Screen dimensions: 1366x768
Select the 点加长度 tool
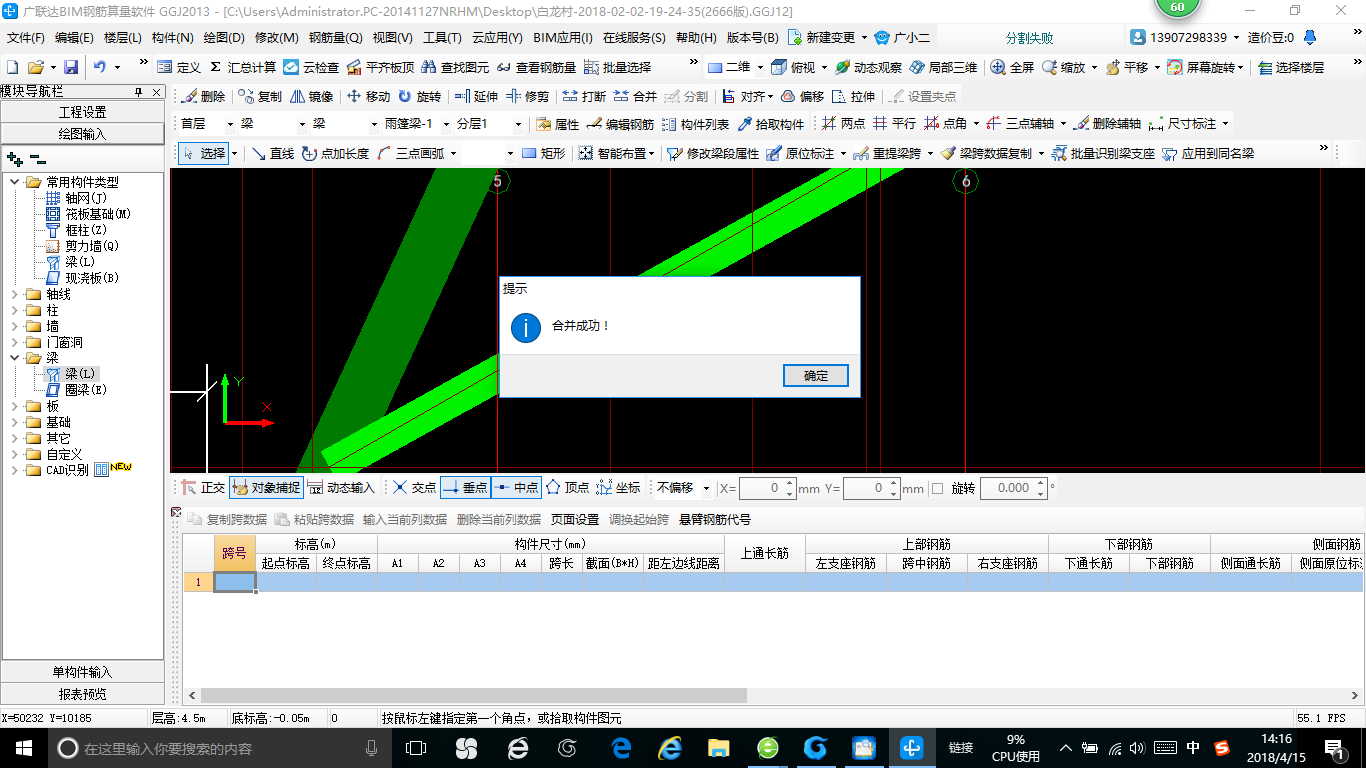tap(335, 154)
